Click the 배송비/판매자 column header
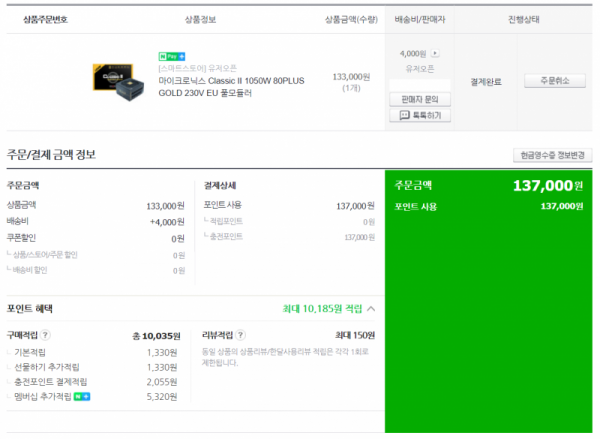The height and width of the screenshot is (439, 600). click(420, 20)
